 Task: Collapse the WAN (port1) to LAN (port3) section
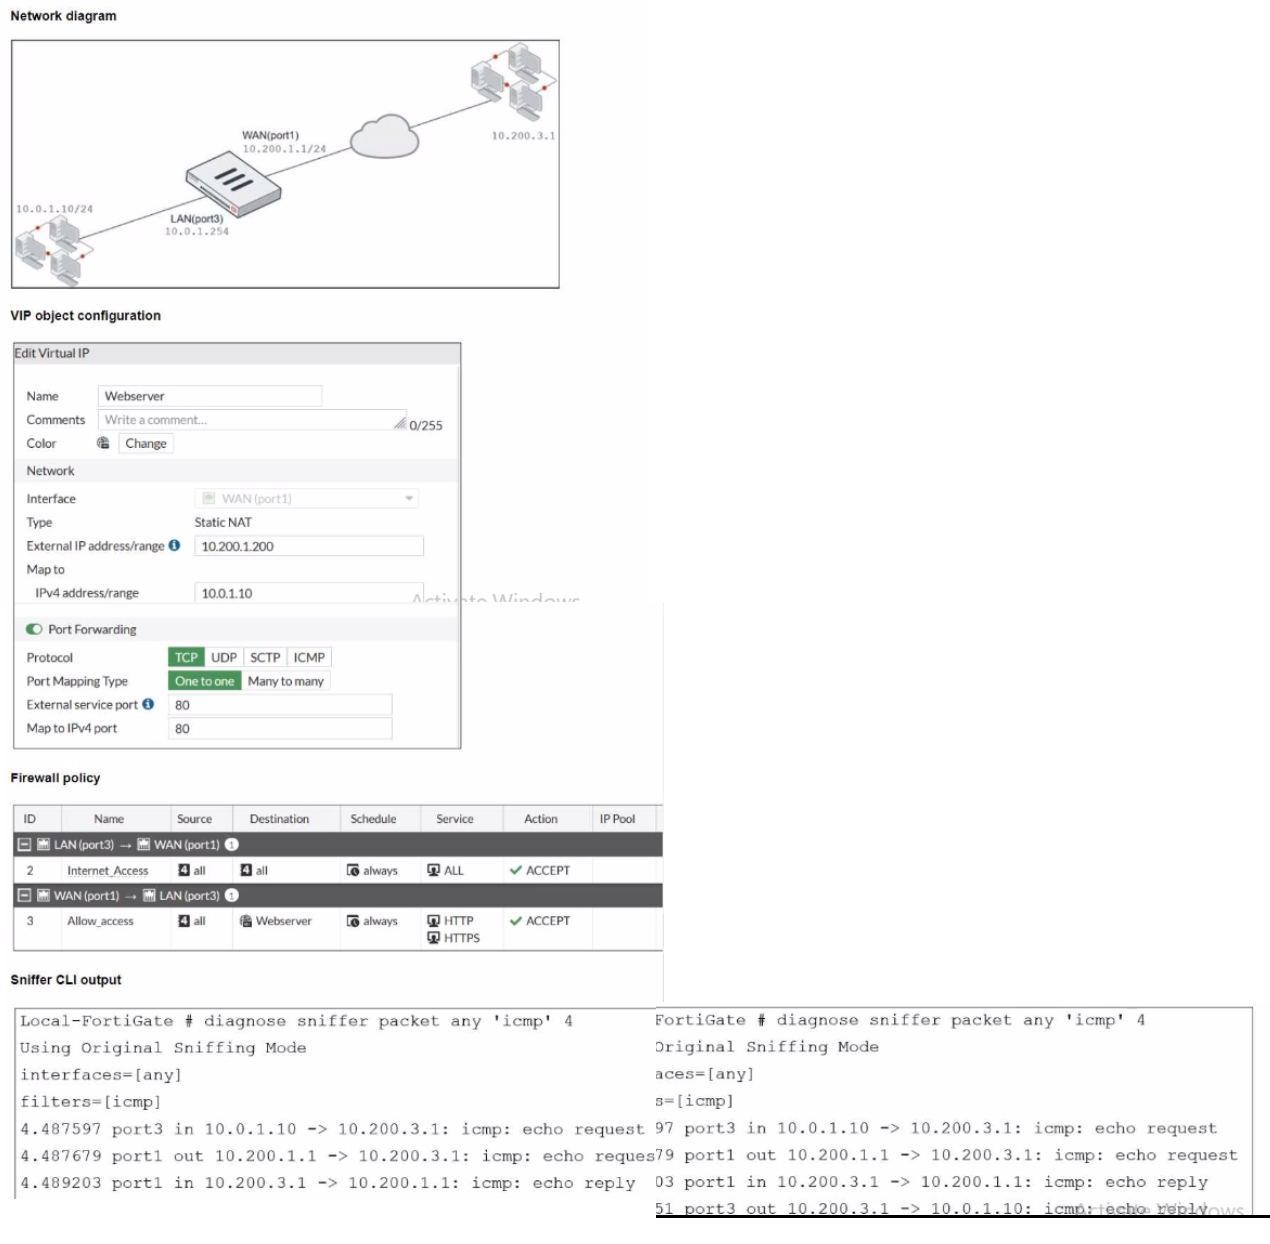tap(25, 895)
